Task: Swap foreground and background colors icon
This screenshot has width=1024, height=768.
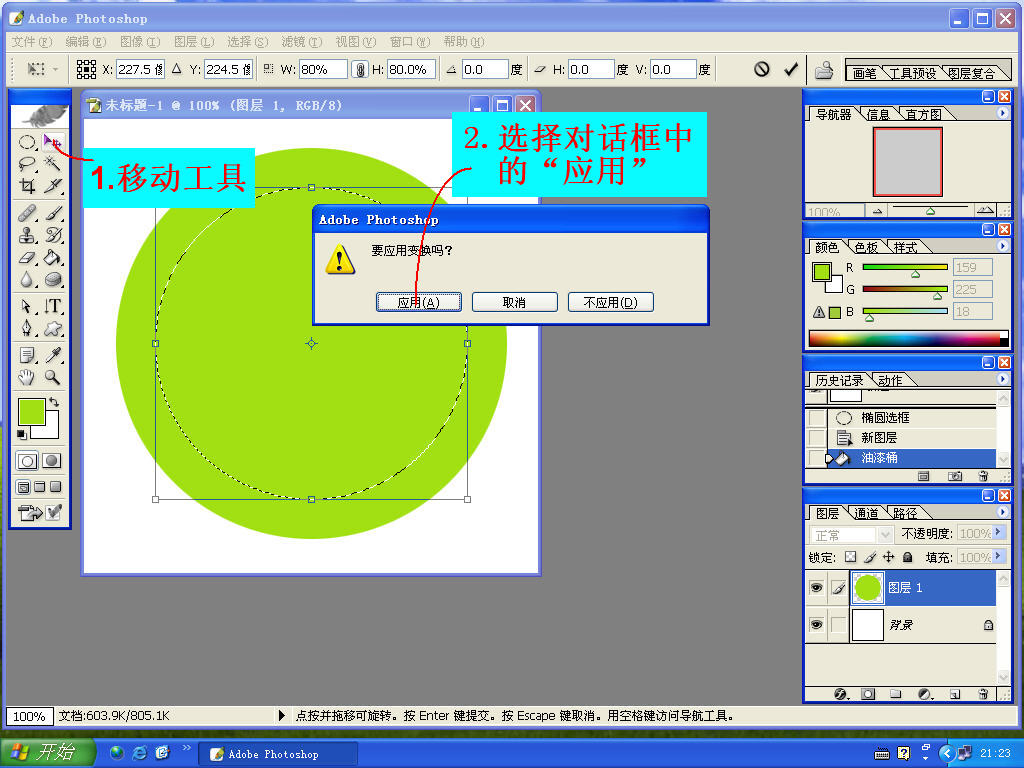Action: 54,402
